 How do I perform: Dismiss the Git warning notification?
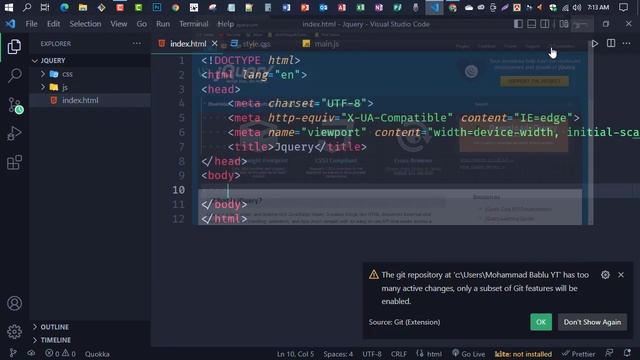pos(621,275)
